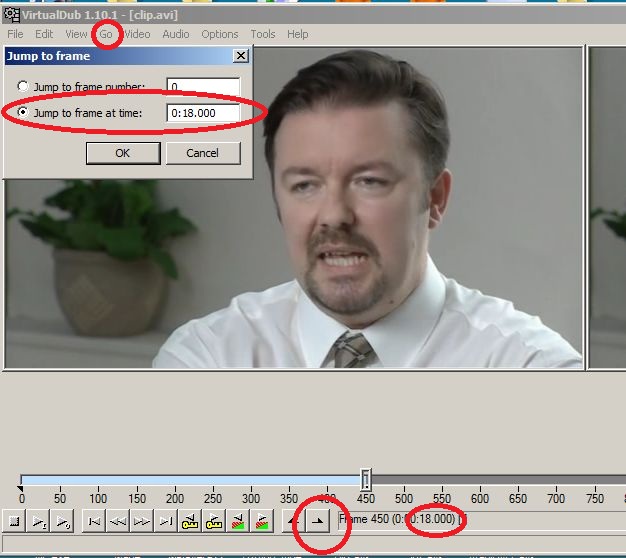Open the Audio menu
626x558 pixels.
[x=176, y=34]
